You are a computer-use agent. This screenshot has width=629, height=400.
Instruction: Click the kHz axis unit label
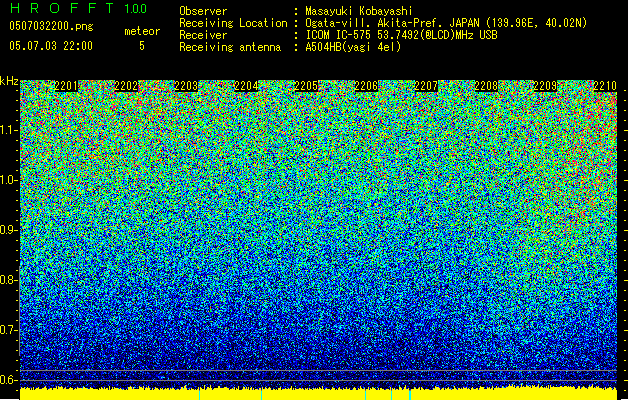point(9,81)
